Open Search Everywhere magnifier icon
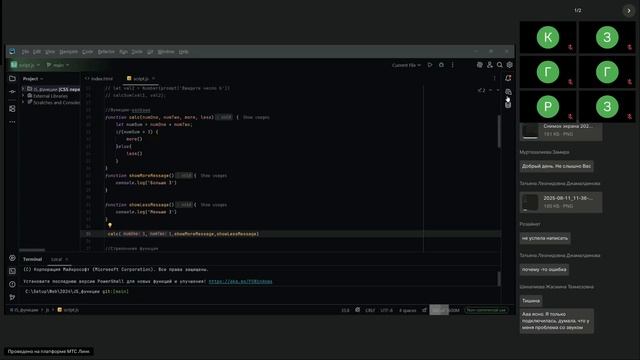Image resolution: width=640 pixels, height=360 pixels. (500, 65)
